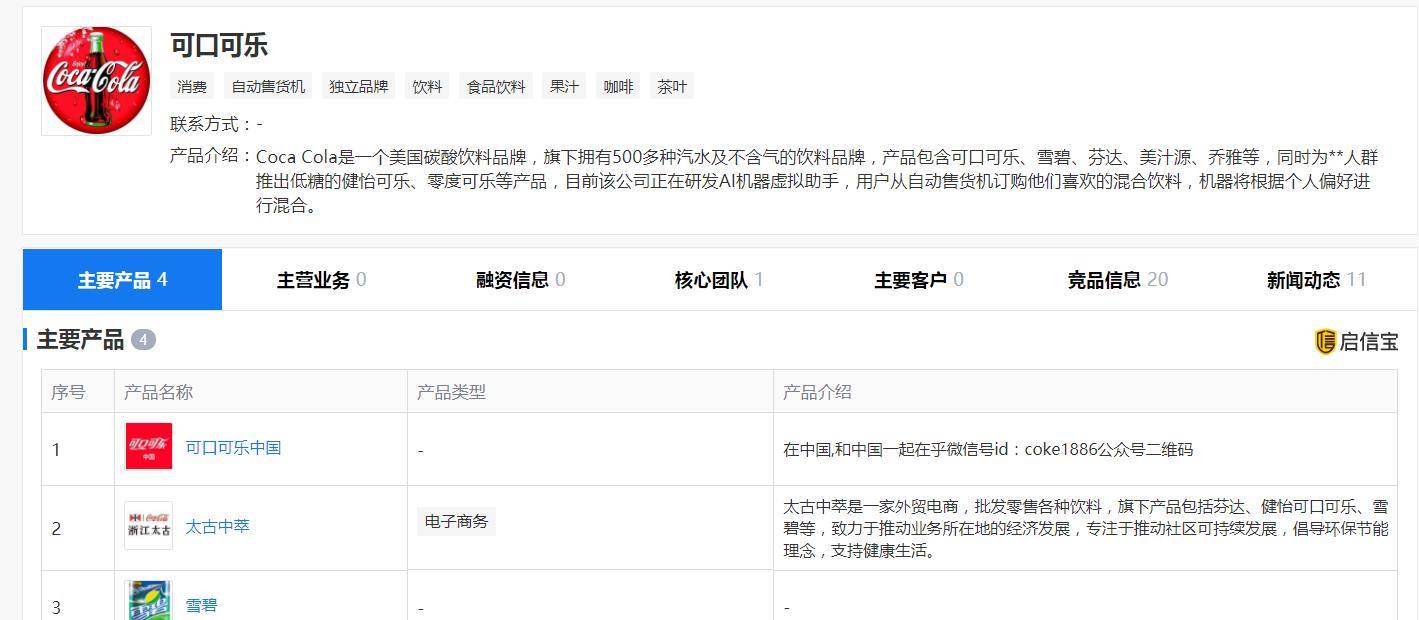Click the 消费 tag

192,86
